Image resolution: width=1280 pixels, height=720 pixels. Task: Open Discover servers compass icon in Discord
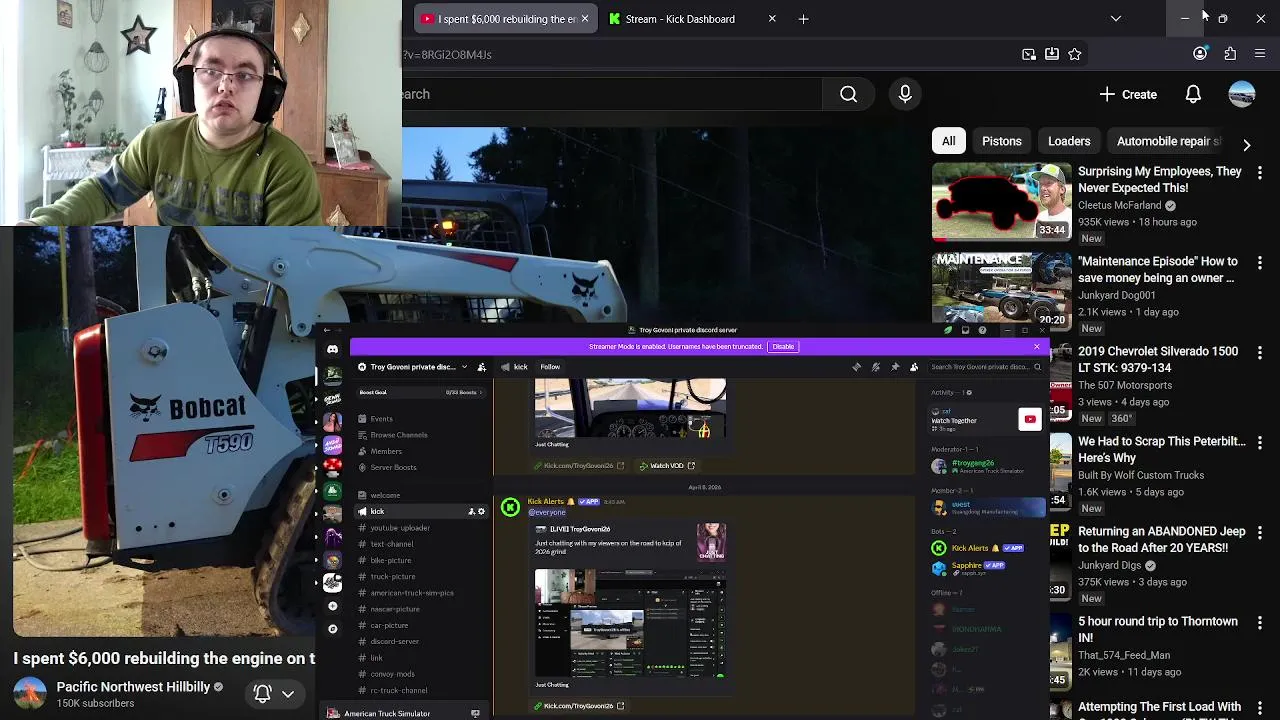pyautogui.click(x=333, y=629)
